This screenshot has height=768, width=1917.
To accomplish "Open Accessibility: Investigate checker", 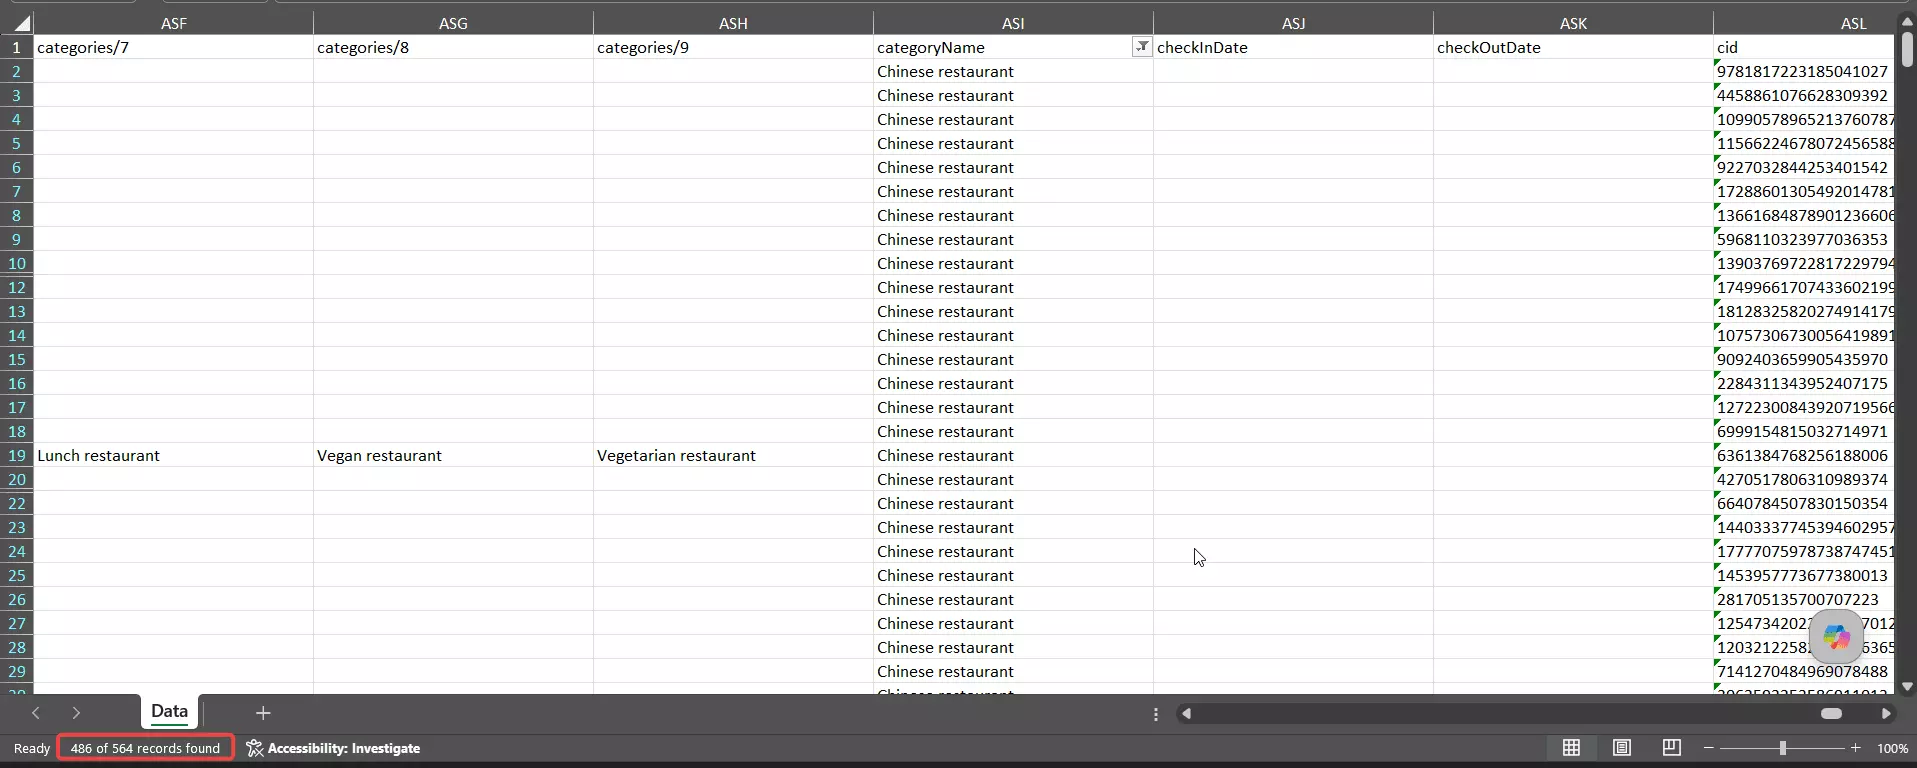I will point(334,748).
